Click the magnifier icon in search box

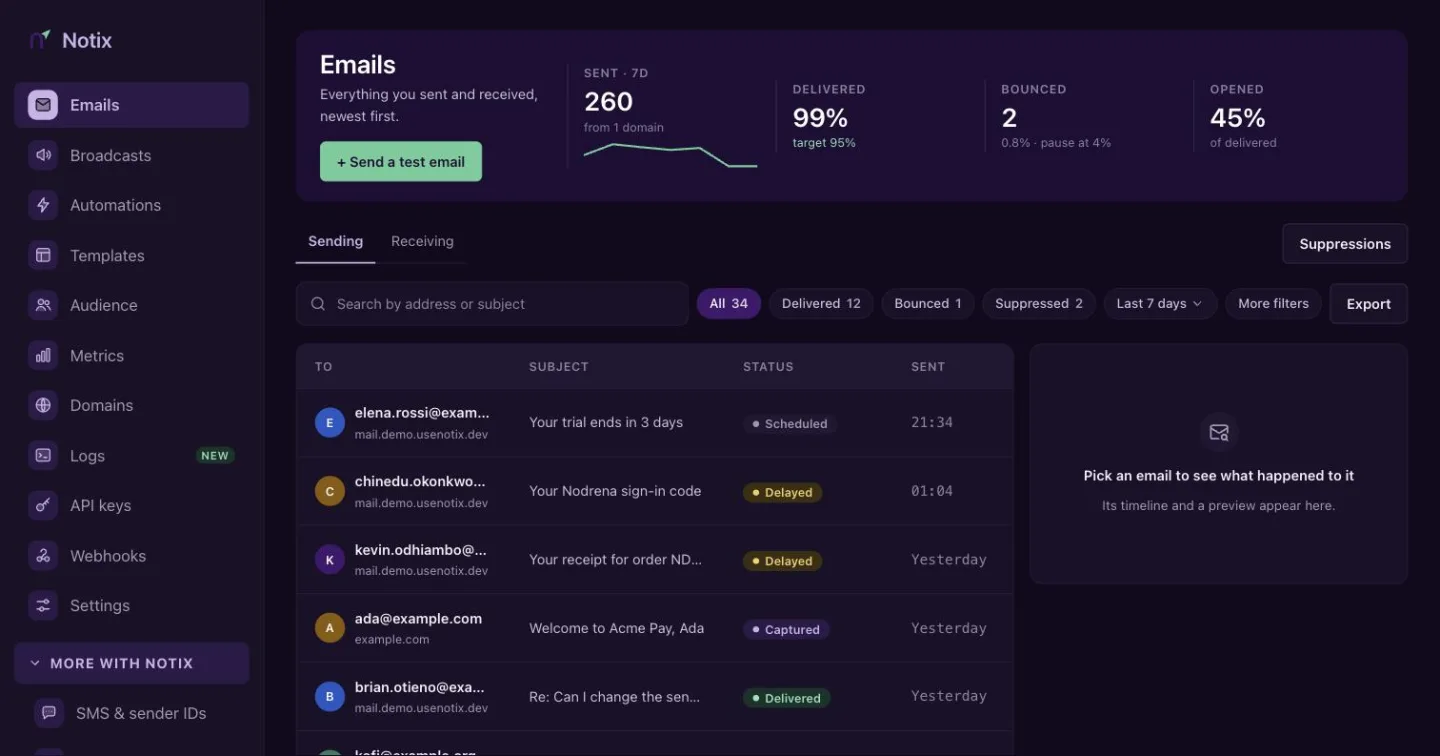point(318,304)
